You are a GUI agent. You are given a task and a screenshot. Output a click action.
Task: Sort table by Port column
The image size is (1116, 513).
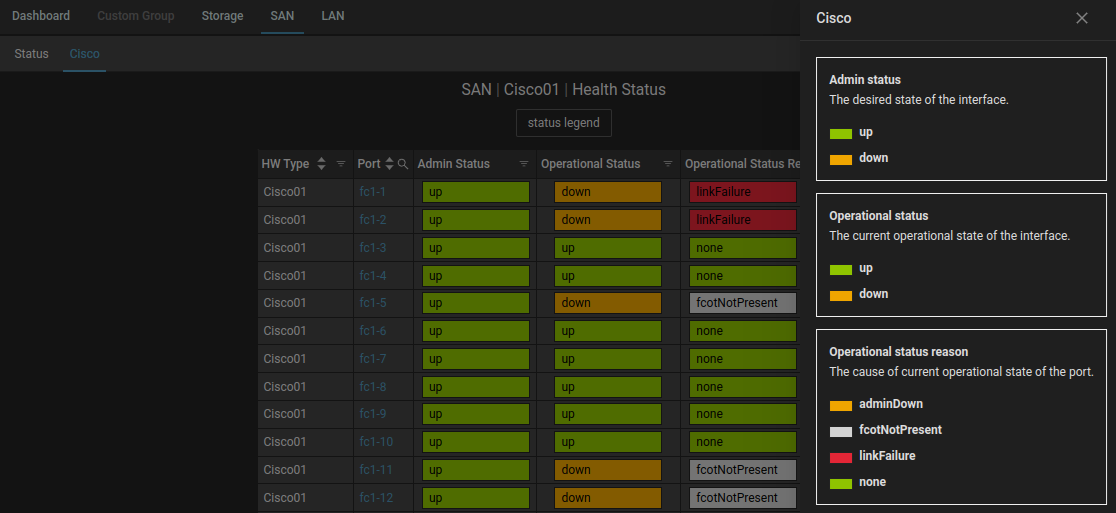pyautogui.click(x=390, y=164)
